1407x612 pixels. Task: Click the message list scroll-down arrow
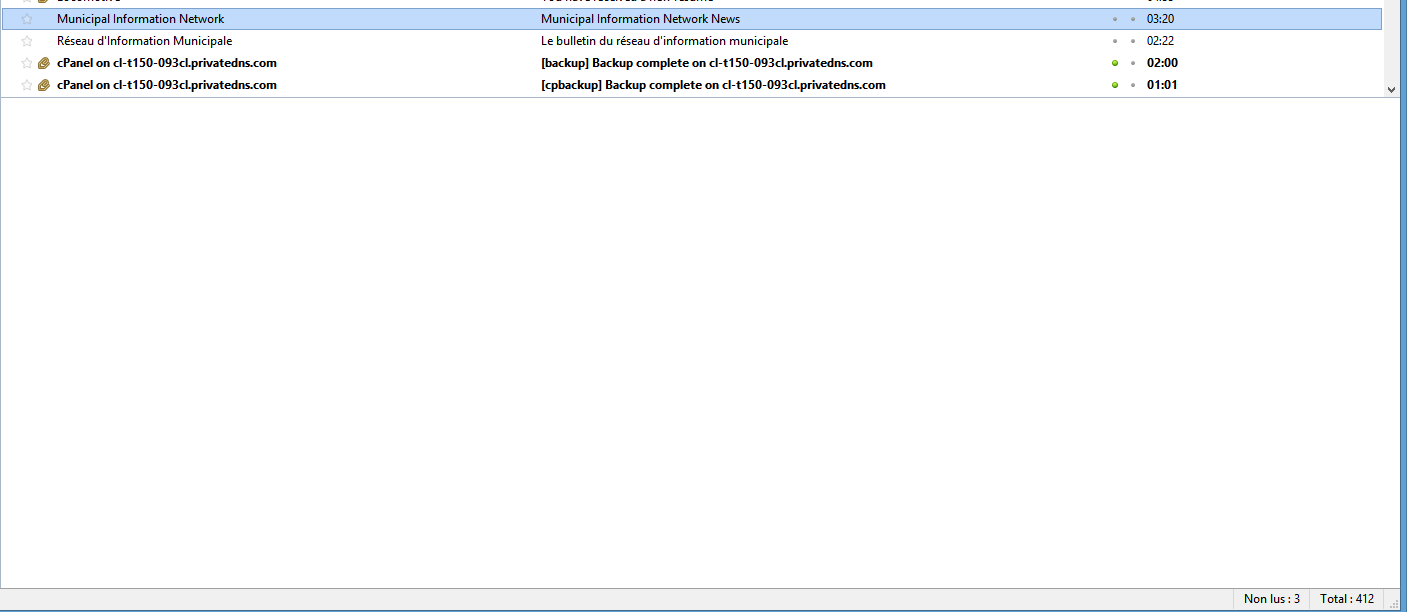tap(1391, 89)
